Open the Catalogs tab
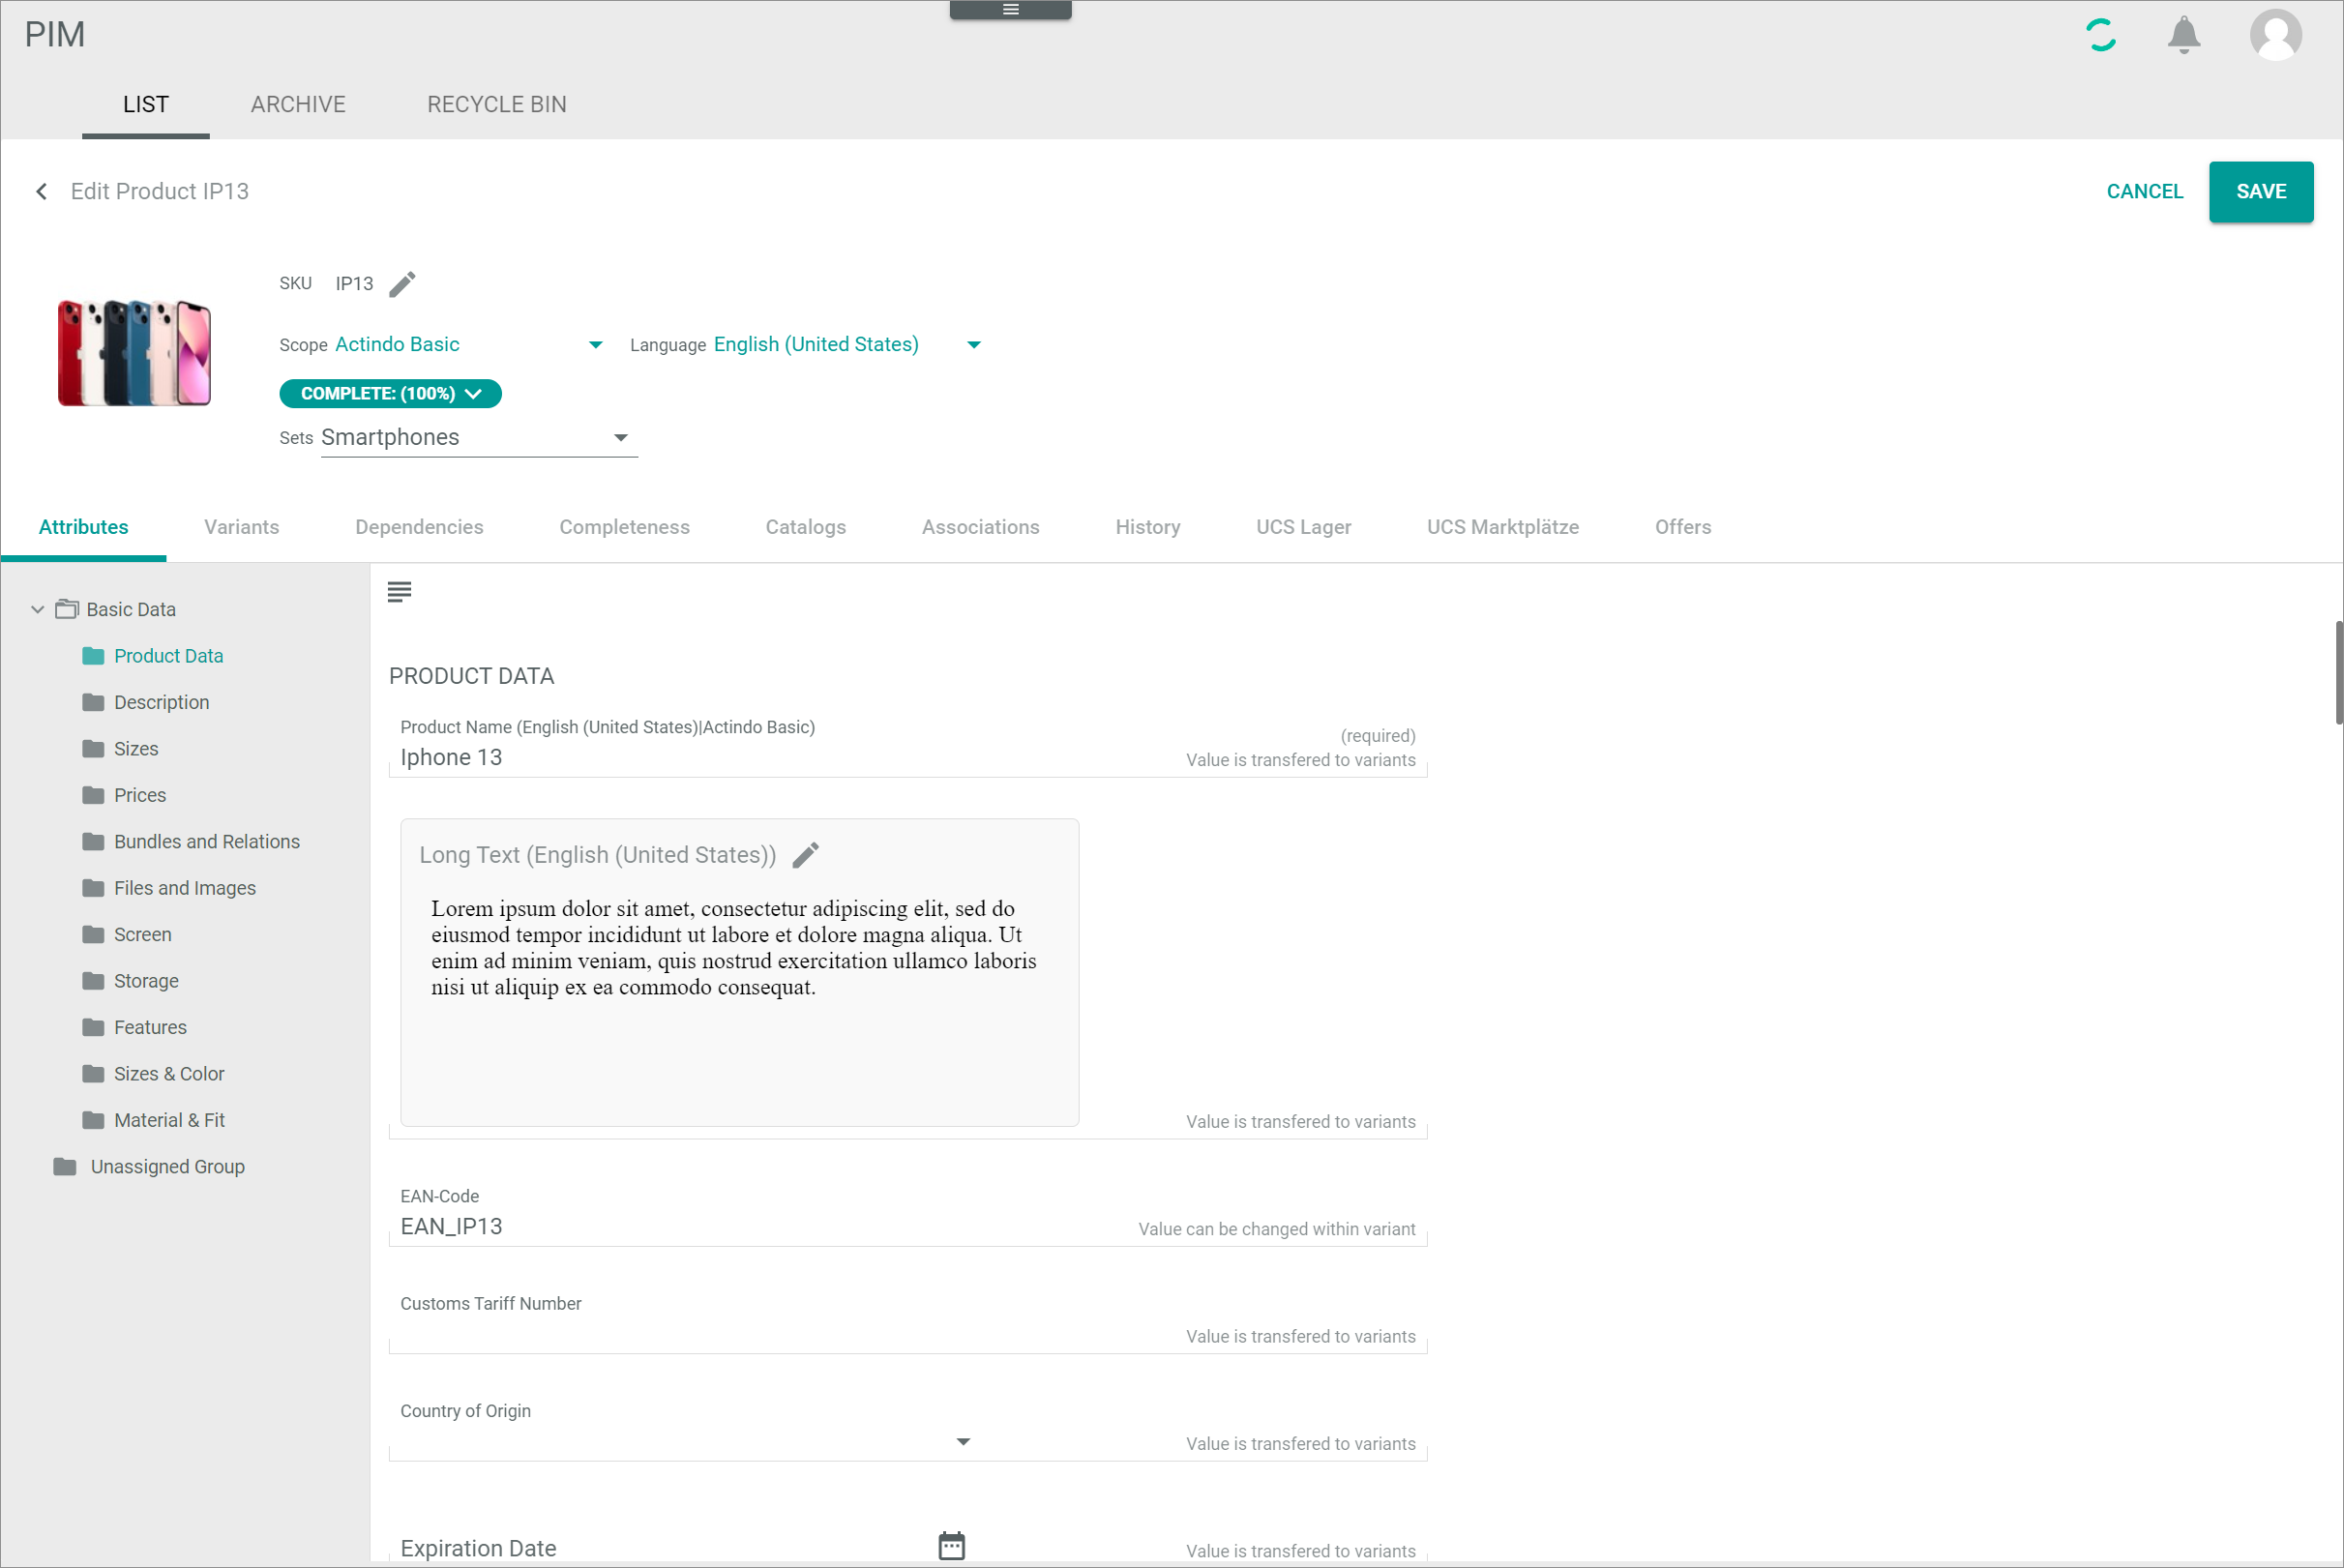The width and height of the screenshot is (2344, 1568). (806, 527)
